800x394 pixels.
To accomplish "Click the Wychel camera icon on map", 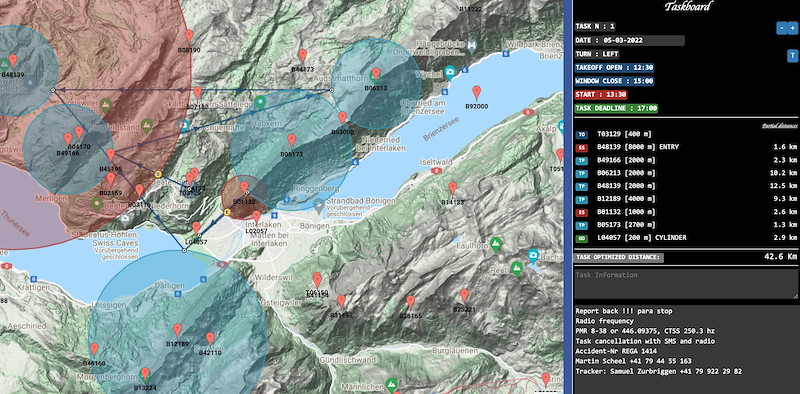I will coord(449,72).
